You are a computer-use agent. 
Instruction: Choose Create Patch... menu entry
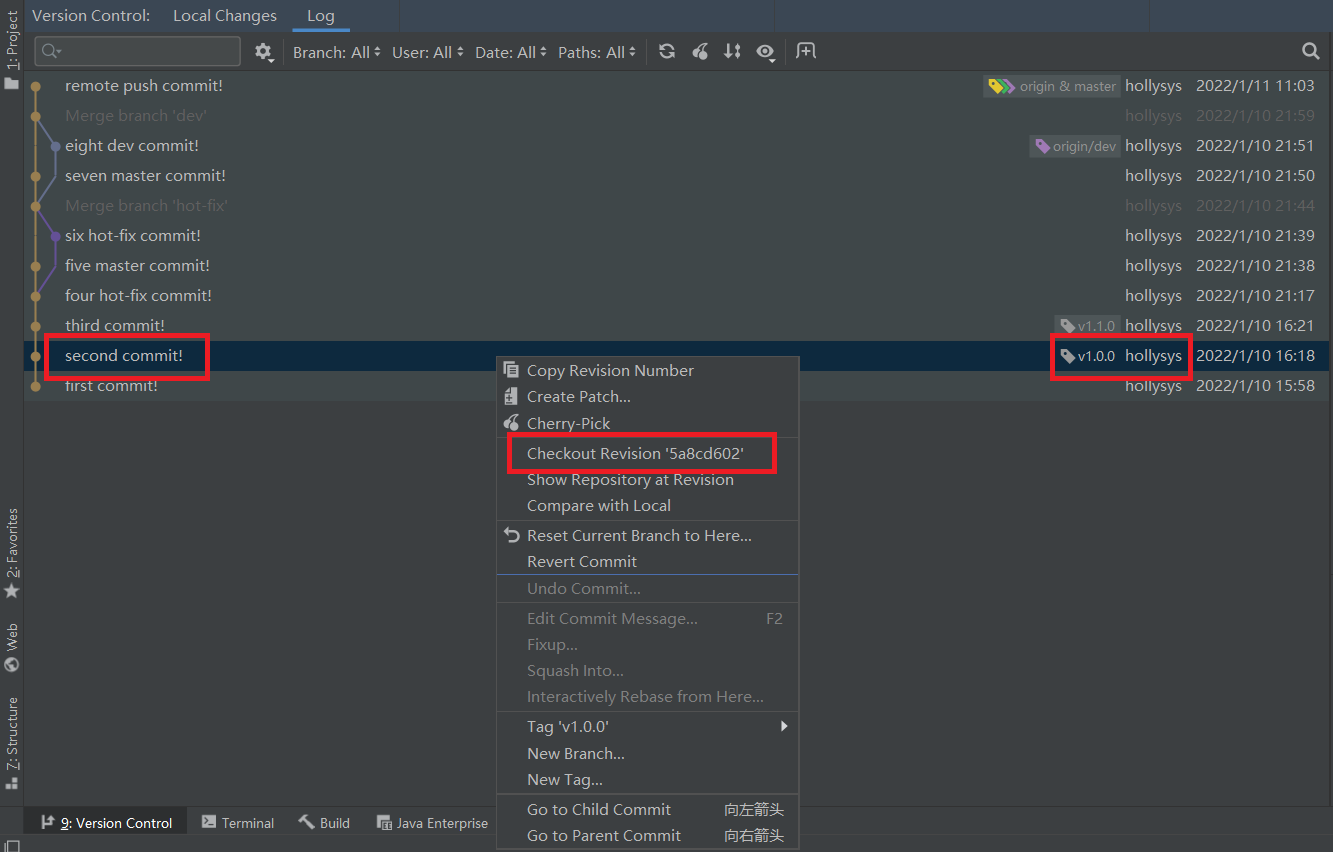pyautogui.click(x=647, y=396)
